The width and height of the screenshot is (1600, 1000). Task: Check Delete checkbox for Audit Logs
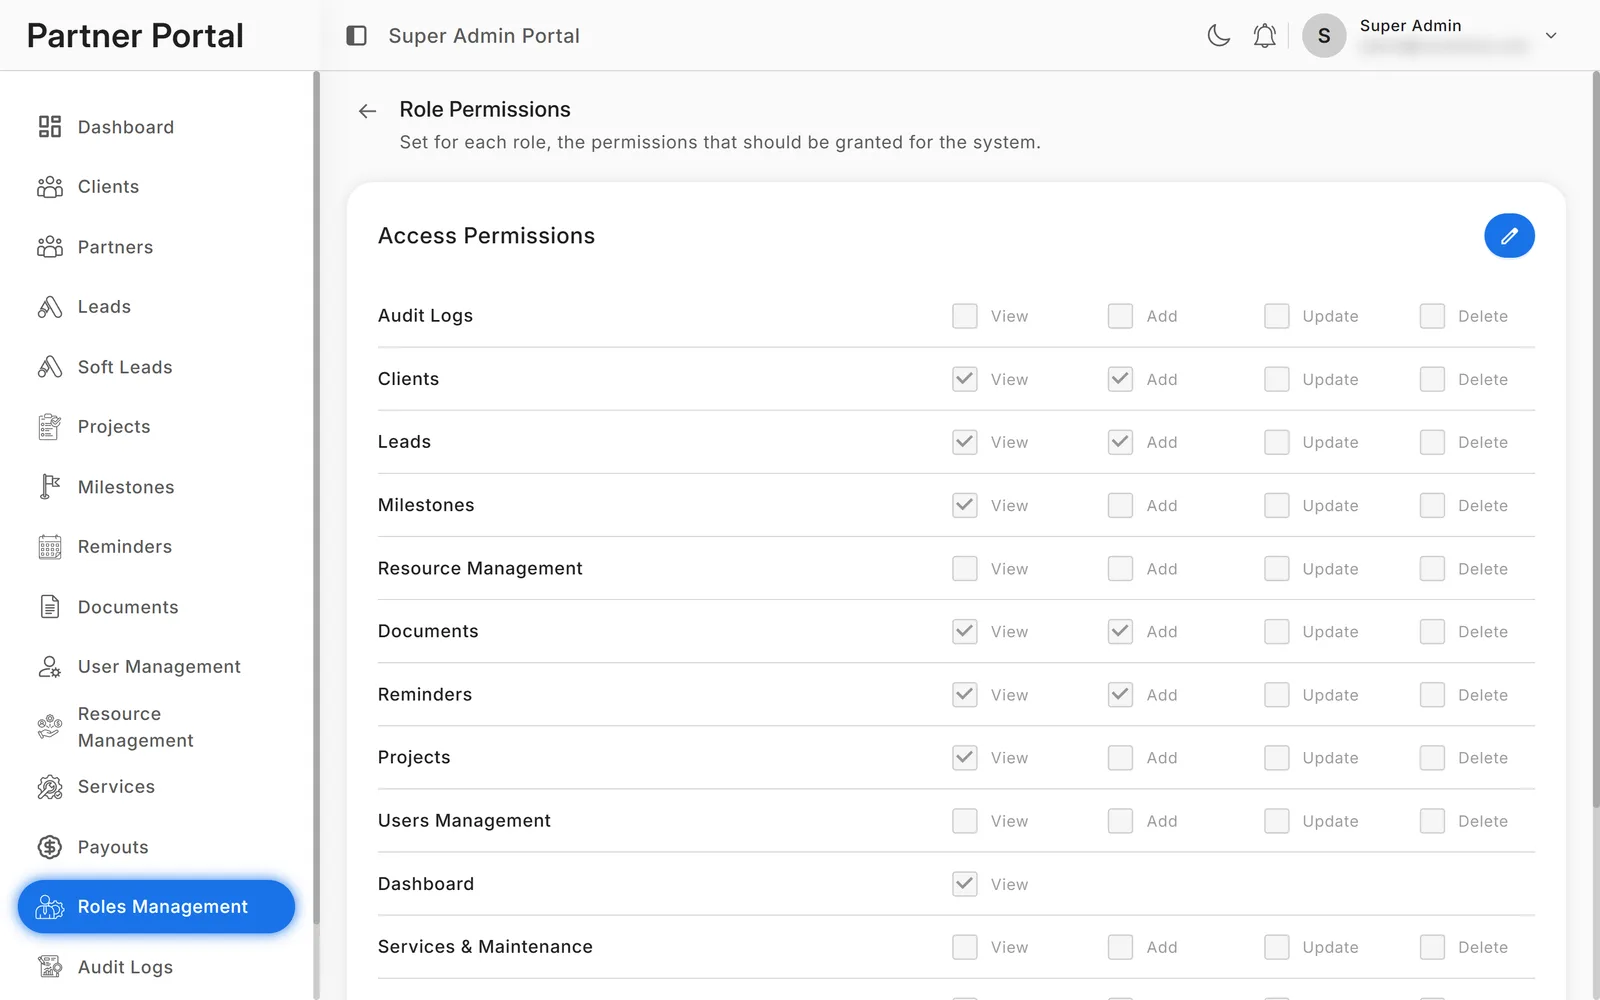coord(1433,316)
